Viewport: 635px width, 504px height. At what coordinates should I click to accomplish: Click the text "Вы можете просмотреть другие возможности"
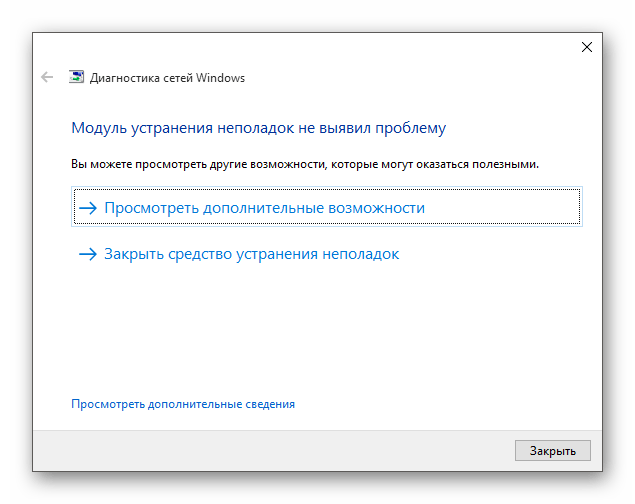tap(198, 164)
